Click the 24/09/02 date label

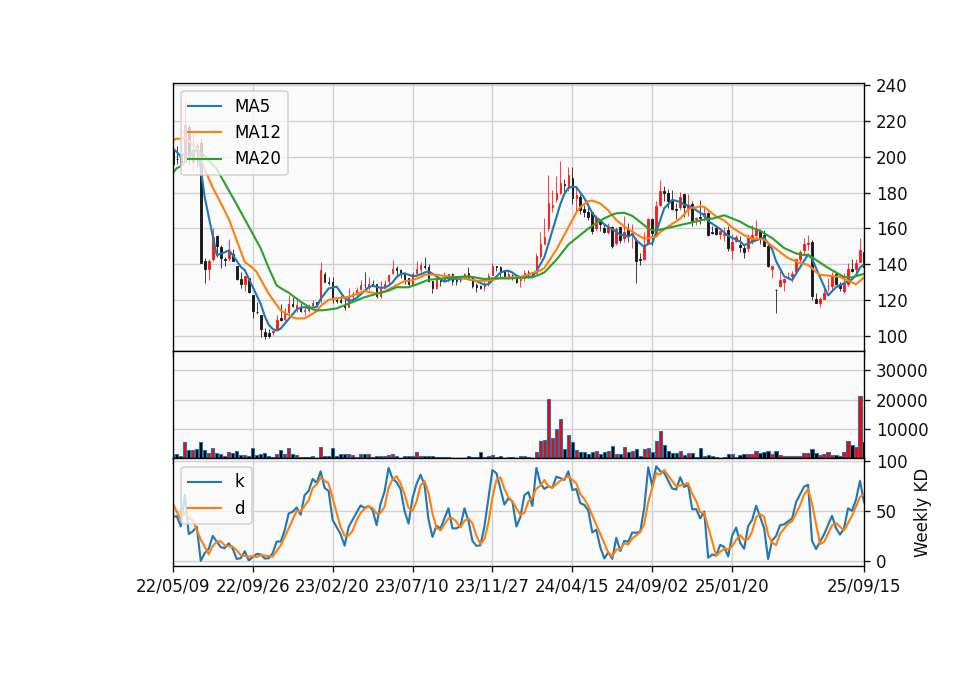[x=651, y=586]
